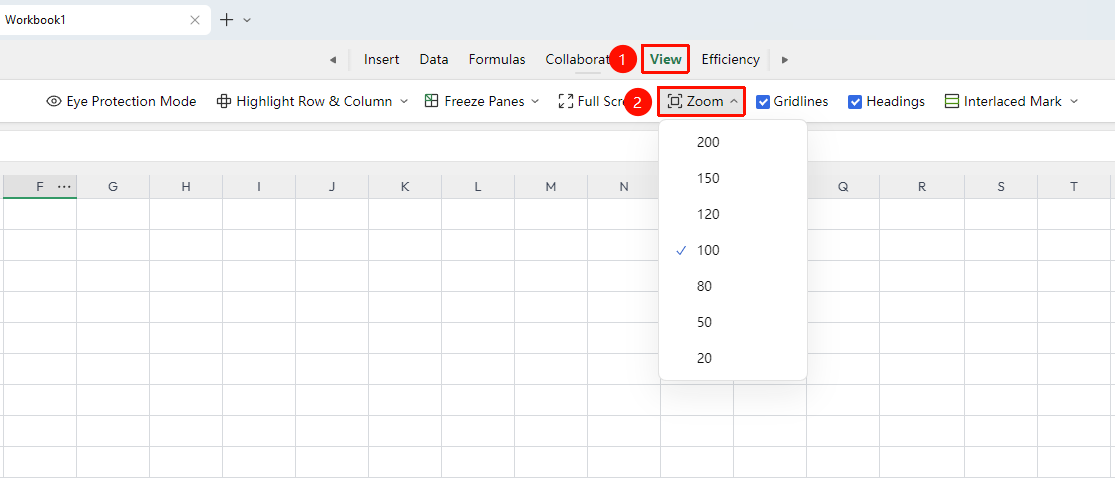The width and height of the screenshot is (1115, 478).
Task: Select column I header
Action: [x=259, y=187]
